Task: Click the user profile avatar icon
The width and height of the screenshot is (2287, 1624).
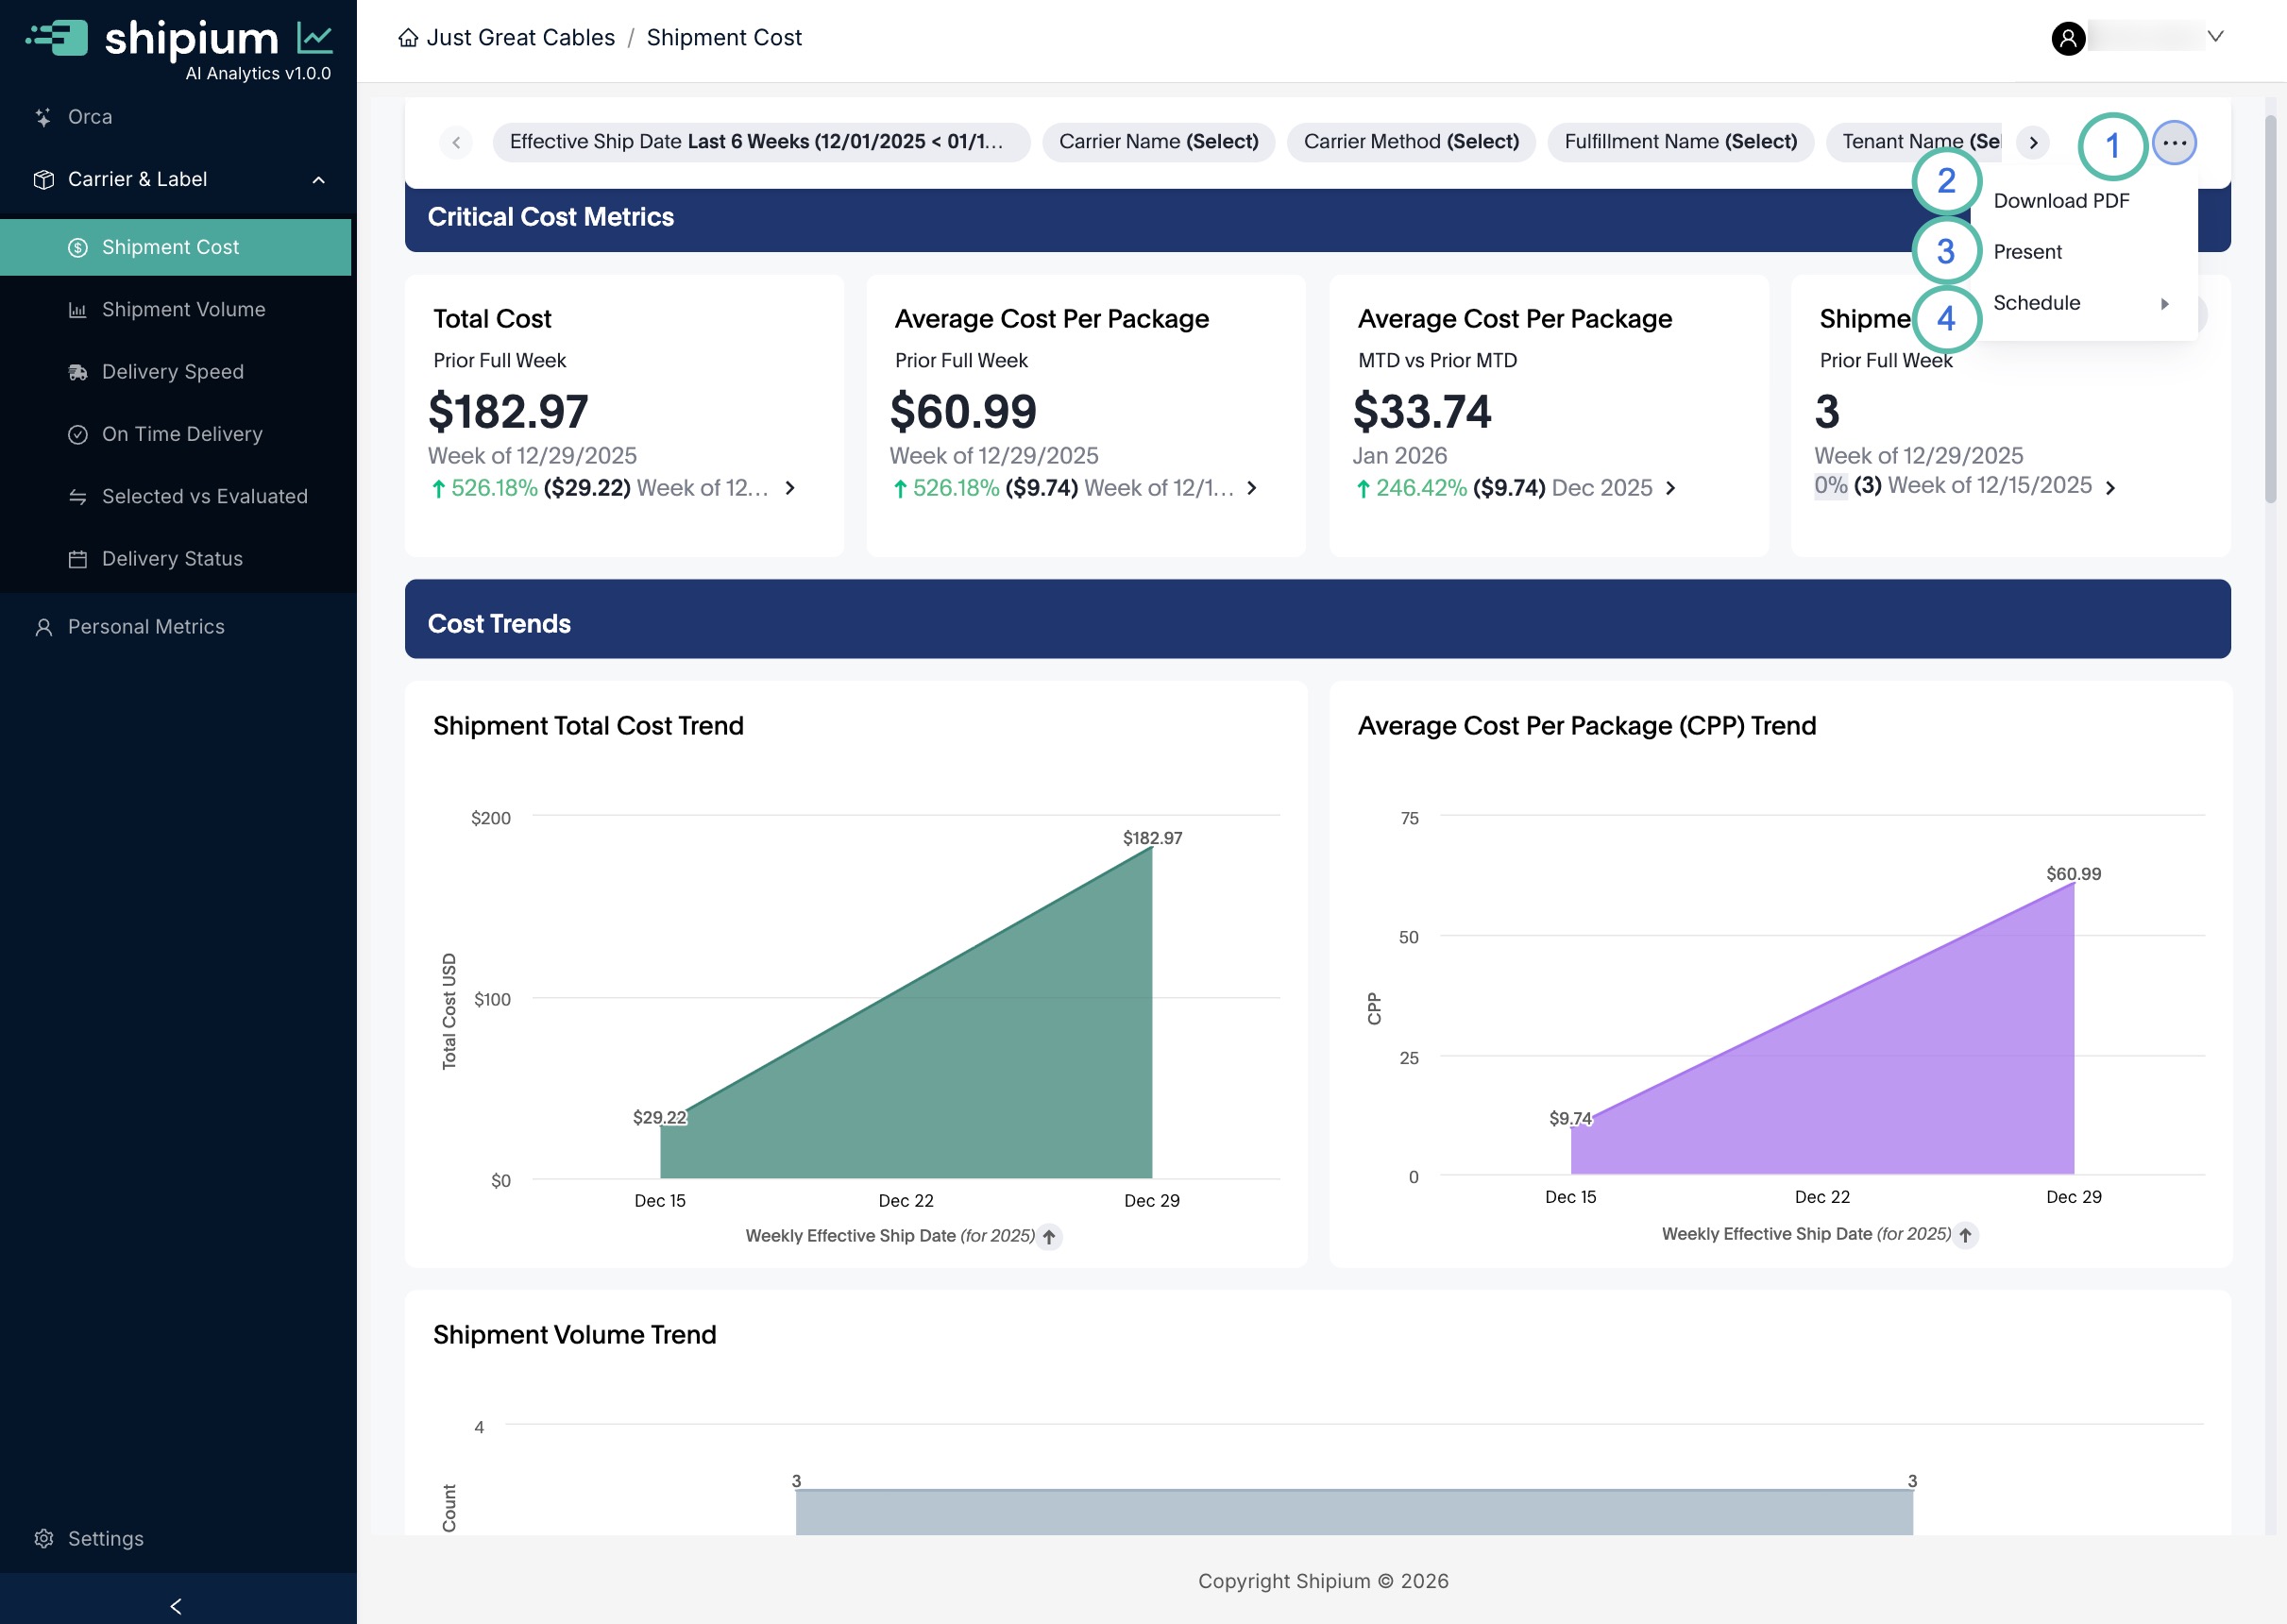Action: pyautogui.click(x=2068, y=38)
